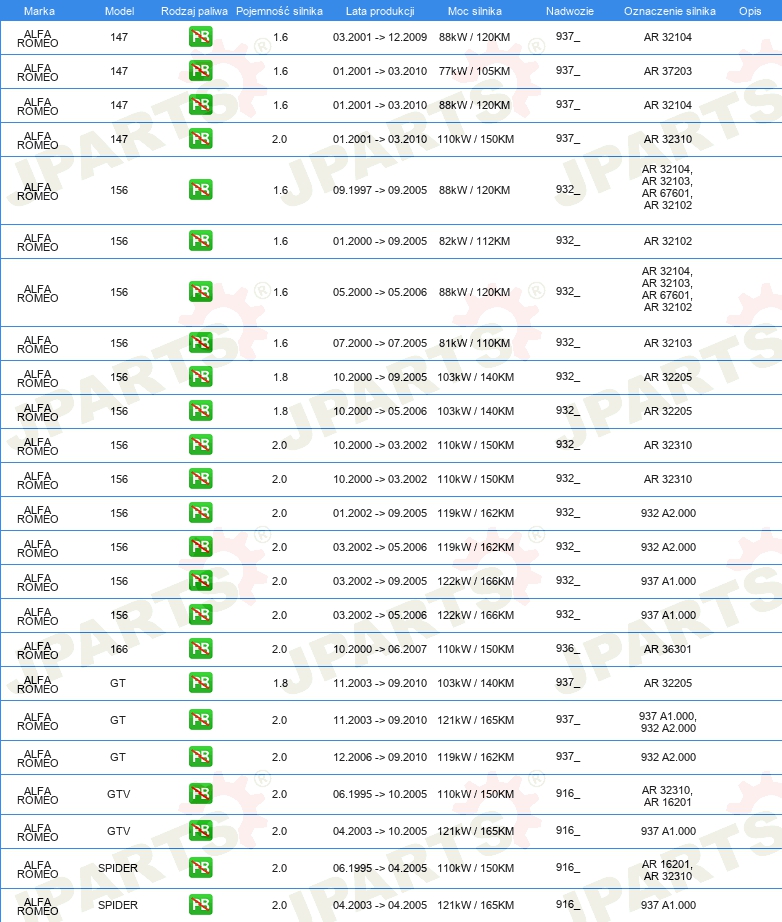Click the Marka column header
The height and width of the screenshot is (922, 782).
pyautogui.click(x=39, y=11)
